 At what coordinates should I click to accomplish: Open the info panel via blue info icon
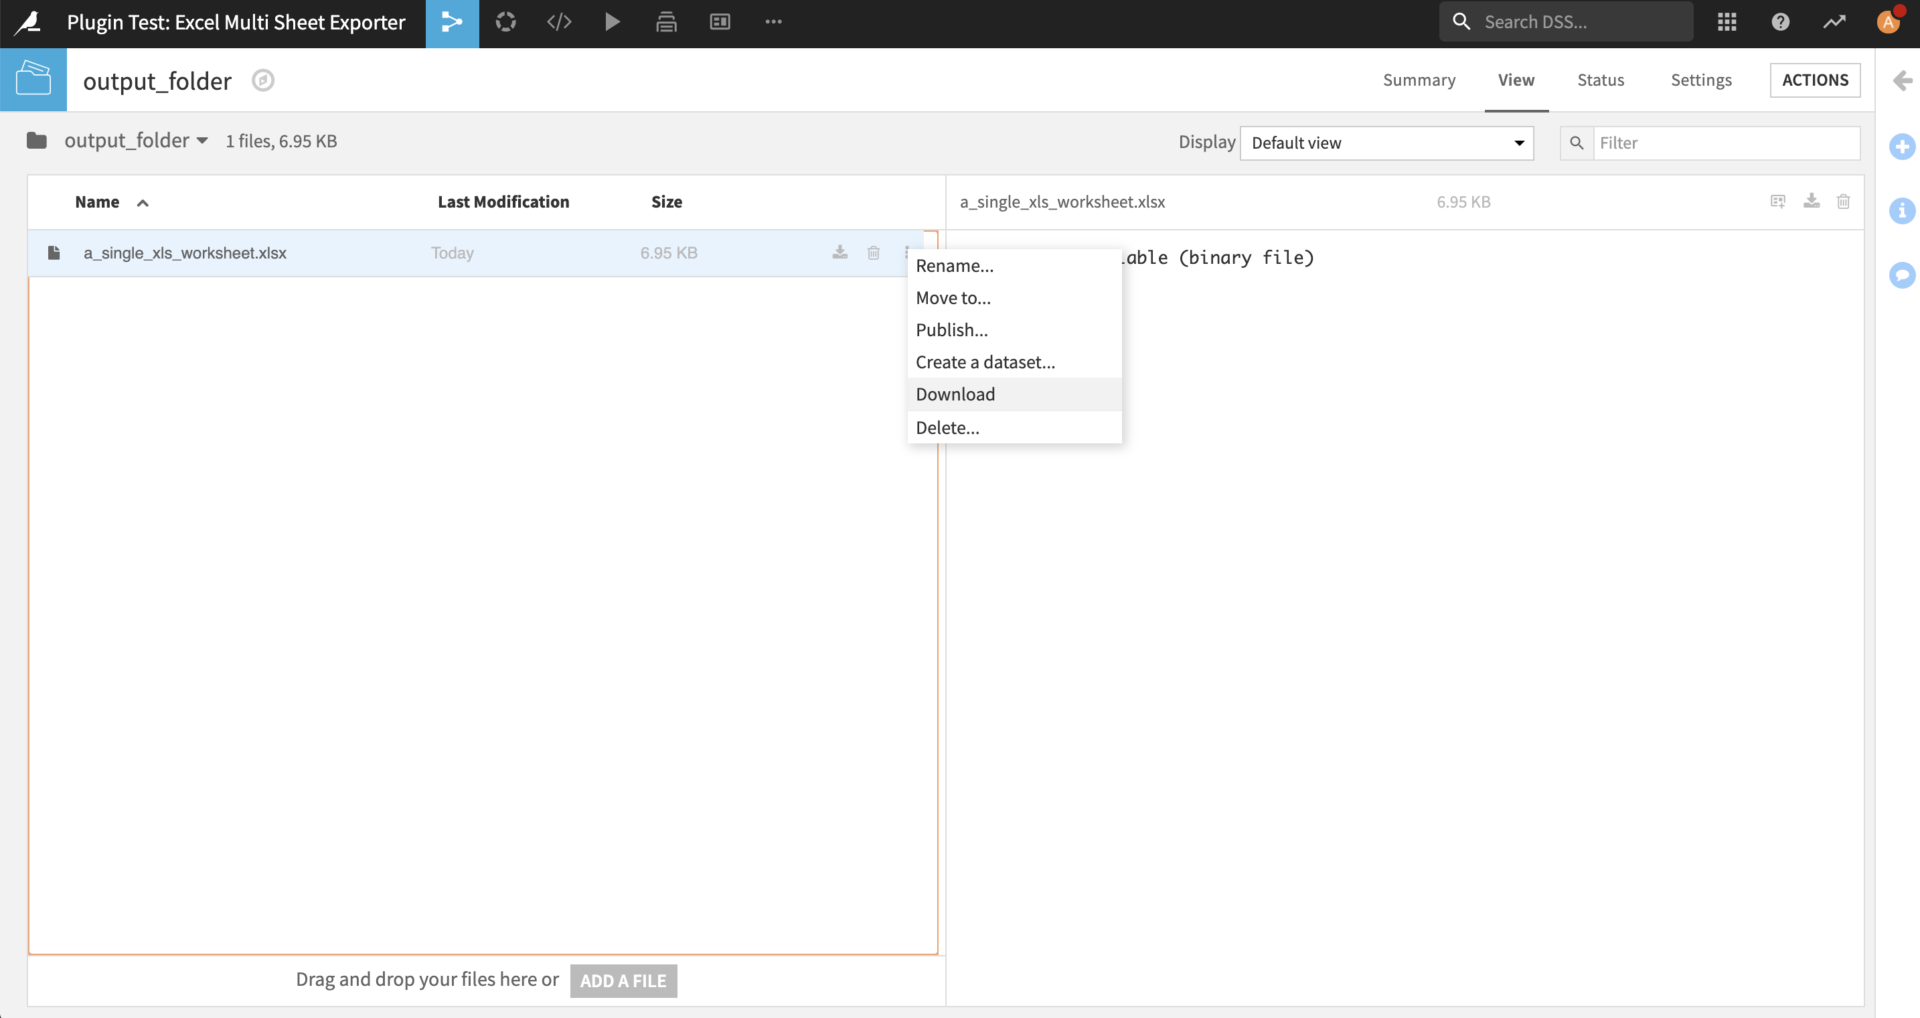click(1903, 211)
